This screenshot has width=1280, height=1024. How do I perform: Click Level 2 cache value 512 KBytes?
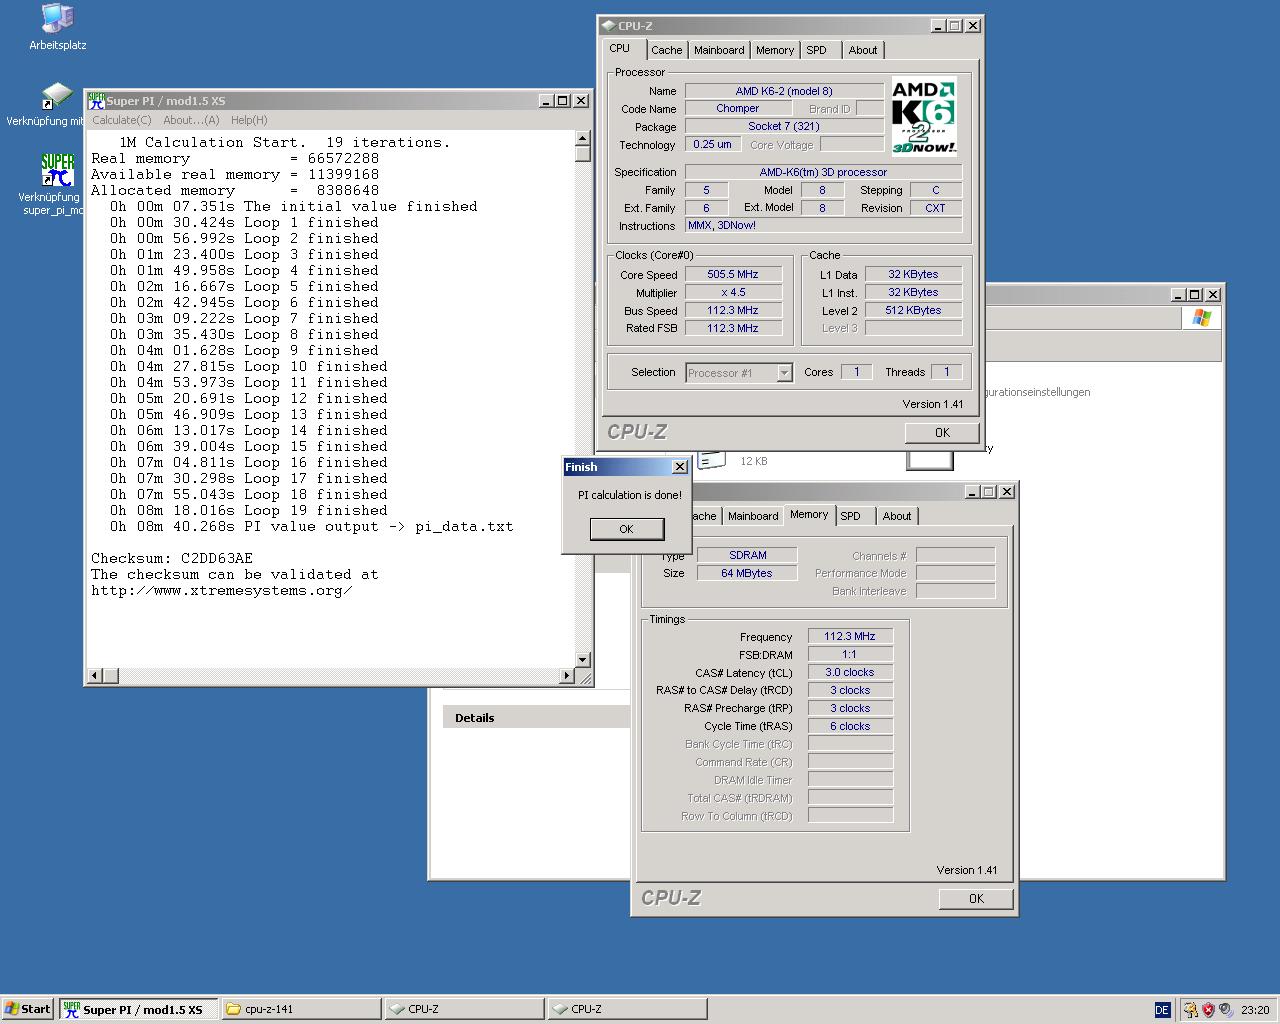[913, 310]
